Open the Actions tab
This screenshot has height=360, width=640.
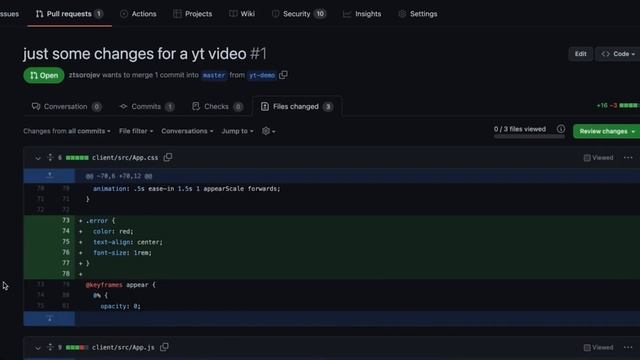(x=138, y=14)
